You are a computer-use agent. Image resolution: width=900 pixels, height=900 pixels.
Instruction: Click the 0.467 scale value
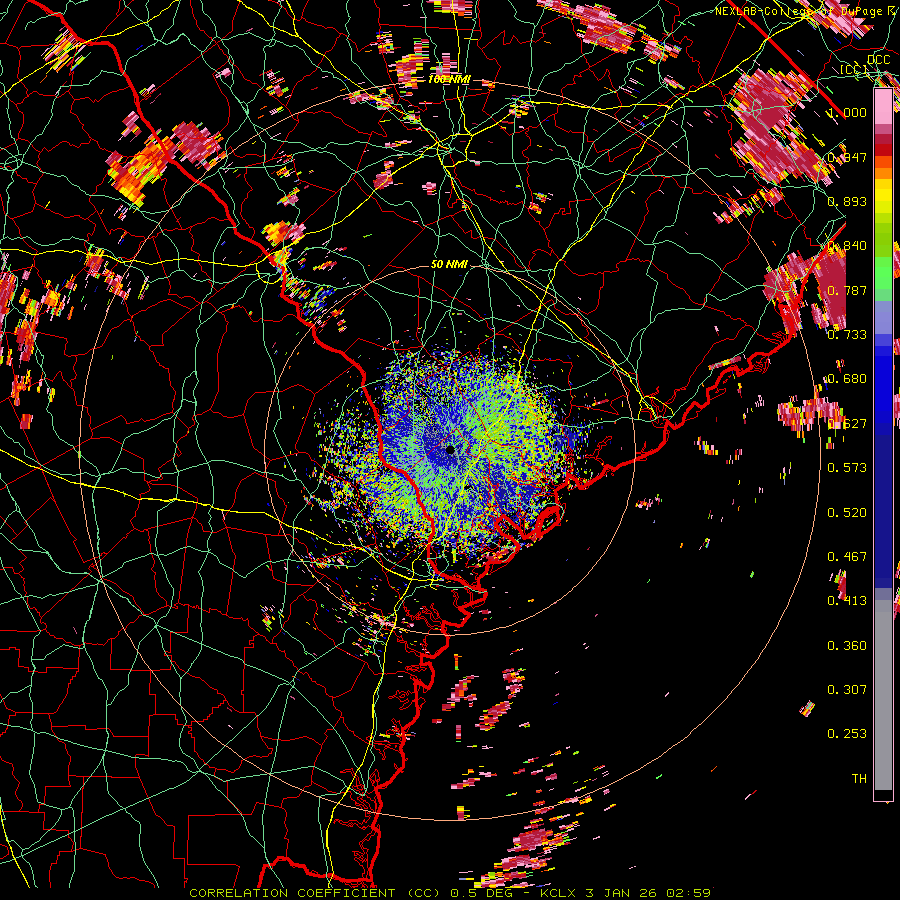coord(847,556)
